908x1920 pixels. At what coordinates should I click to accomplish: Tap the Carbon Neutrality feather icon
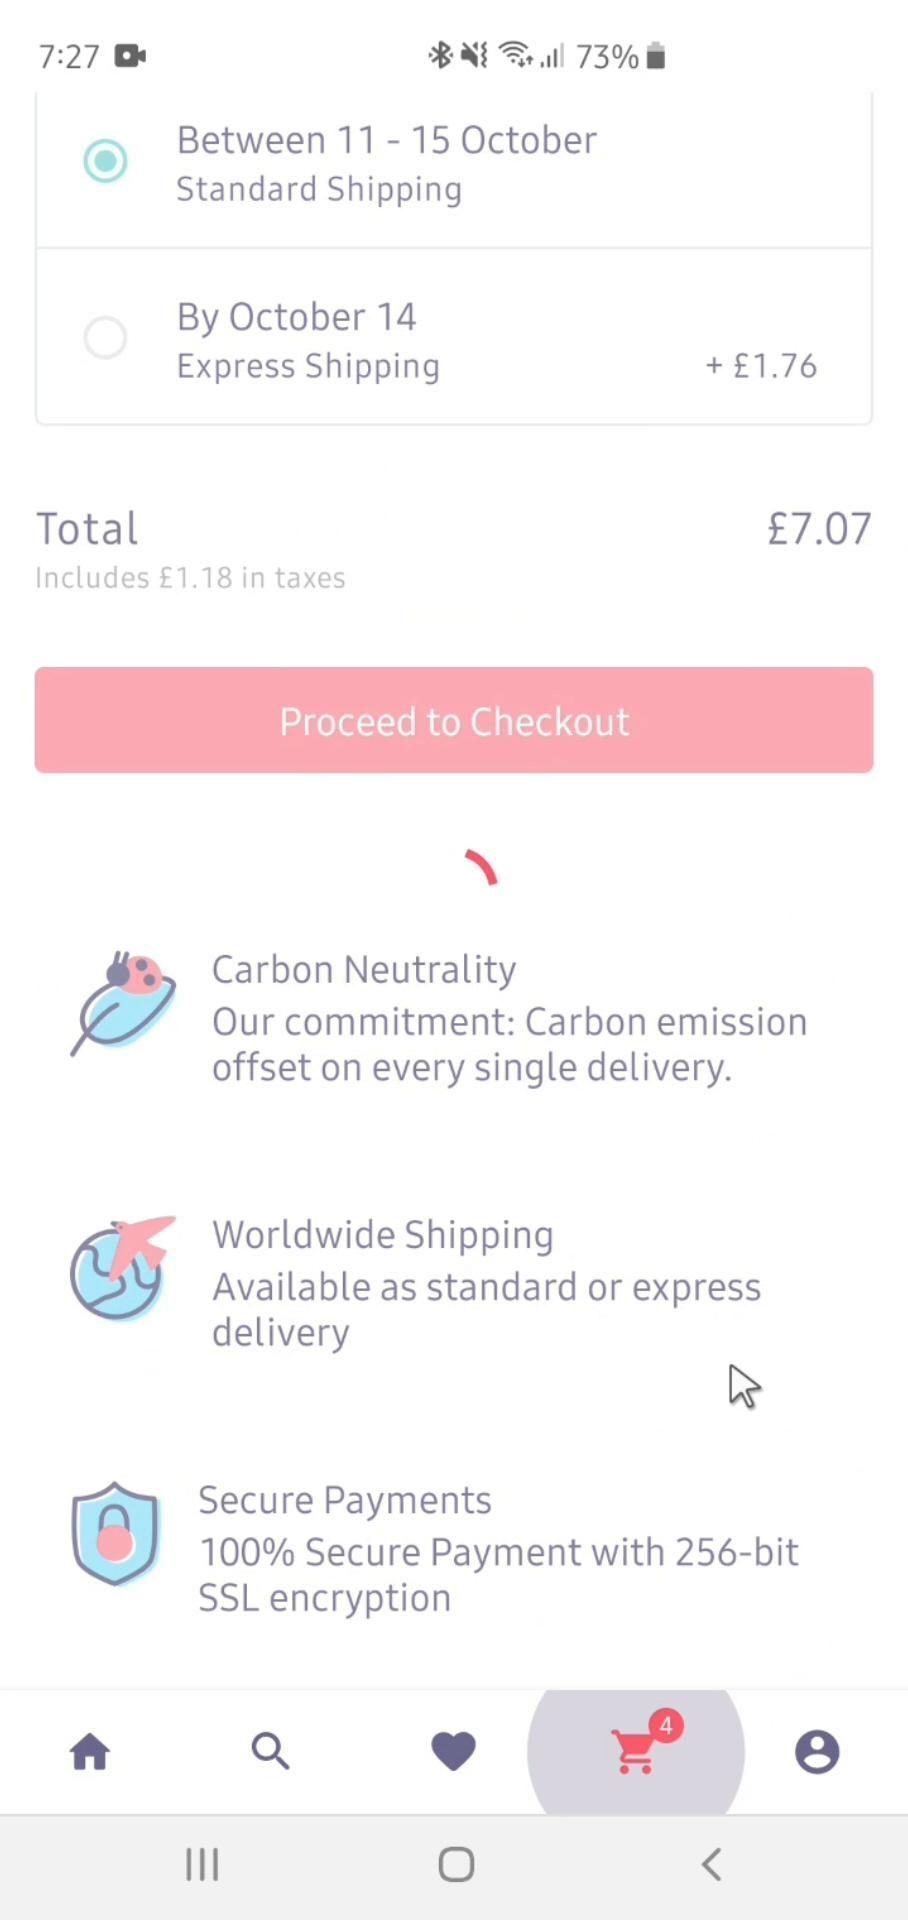click(x=123, y=1003)
